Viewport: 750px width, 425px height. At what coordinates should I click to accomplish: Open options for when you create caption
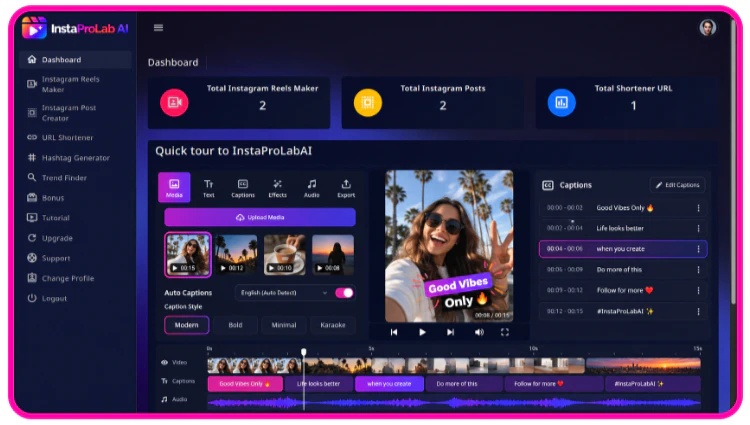pyautogui.click(x=698, y=249)
